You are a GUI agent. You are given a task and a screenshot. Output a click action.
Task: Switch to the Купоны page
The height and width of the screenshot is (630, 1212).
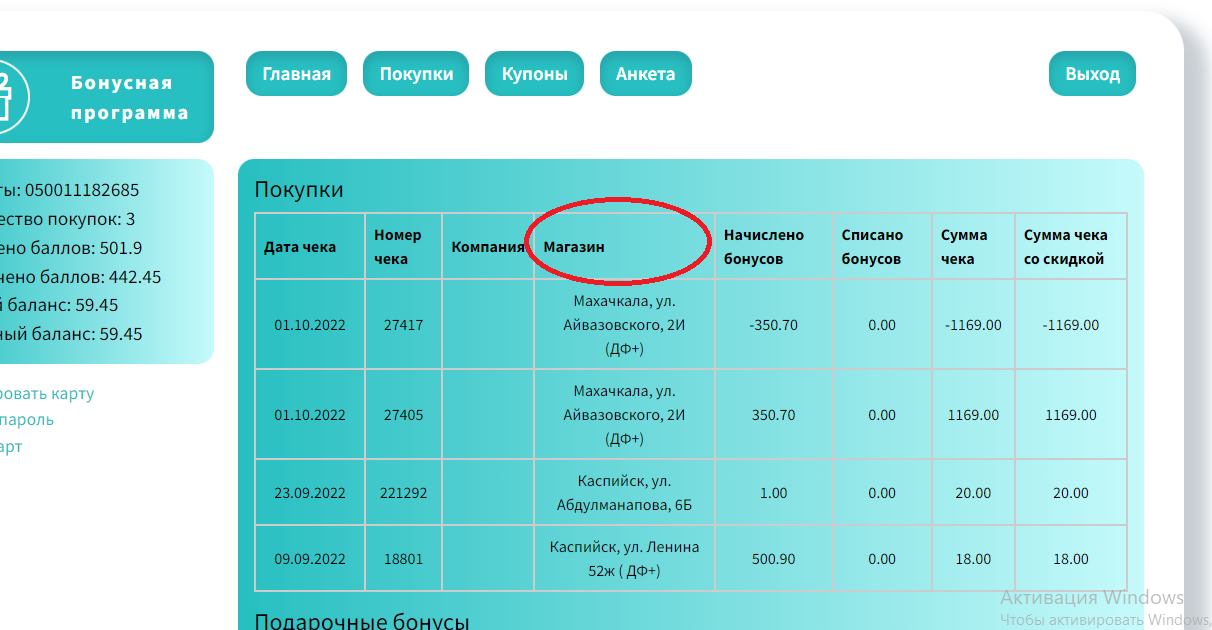(x=534, y=74)
